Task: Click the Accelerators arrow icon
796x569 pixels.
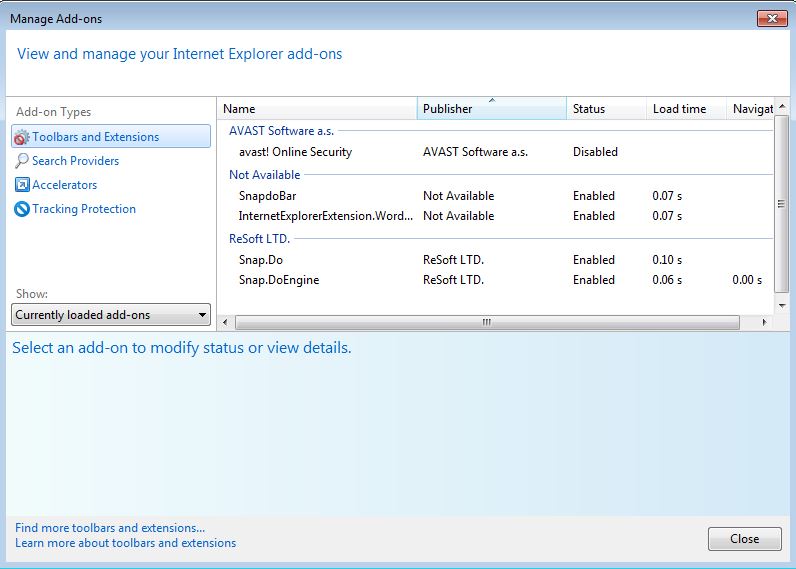Action: (x=22, y=185)
